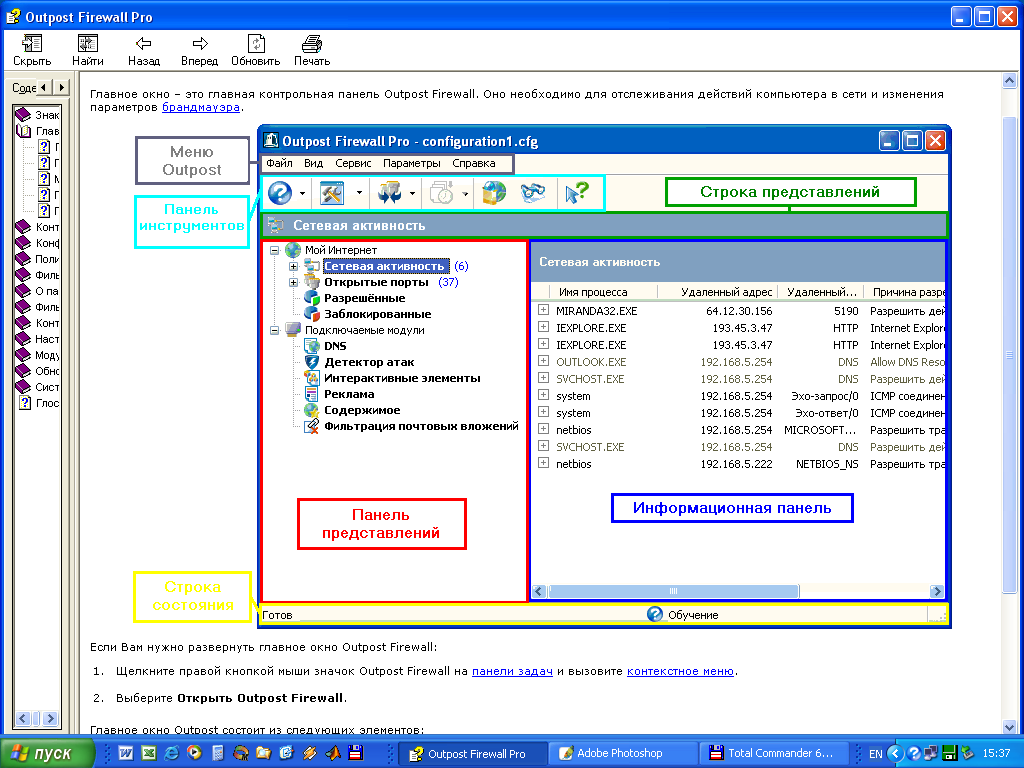Open the Файл menu in Outpost
Image resolution: width=1024 pixels, height=768 pixels.
coord(279,163)
